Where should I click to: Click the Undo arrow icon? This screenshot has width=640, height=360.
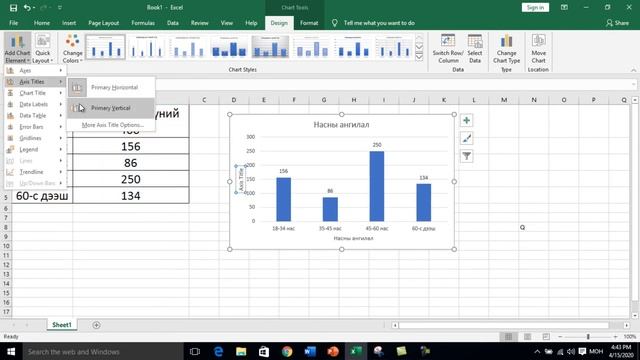point(27,8)
